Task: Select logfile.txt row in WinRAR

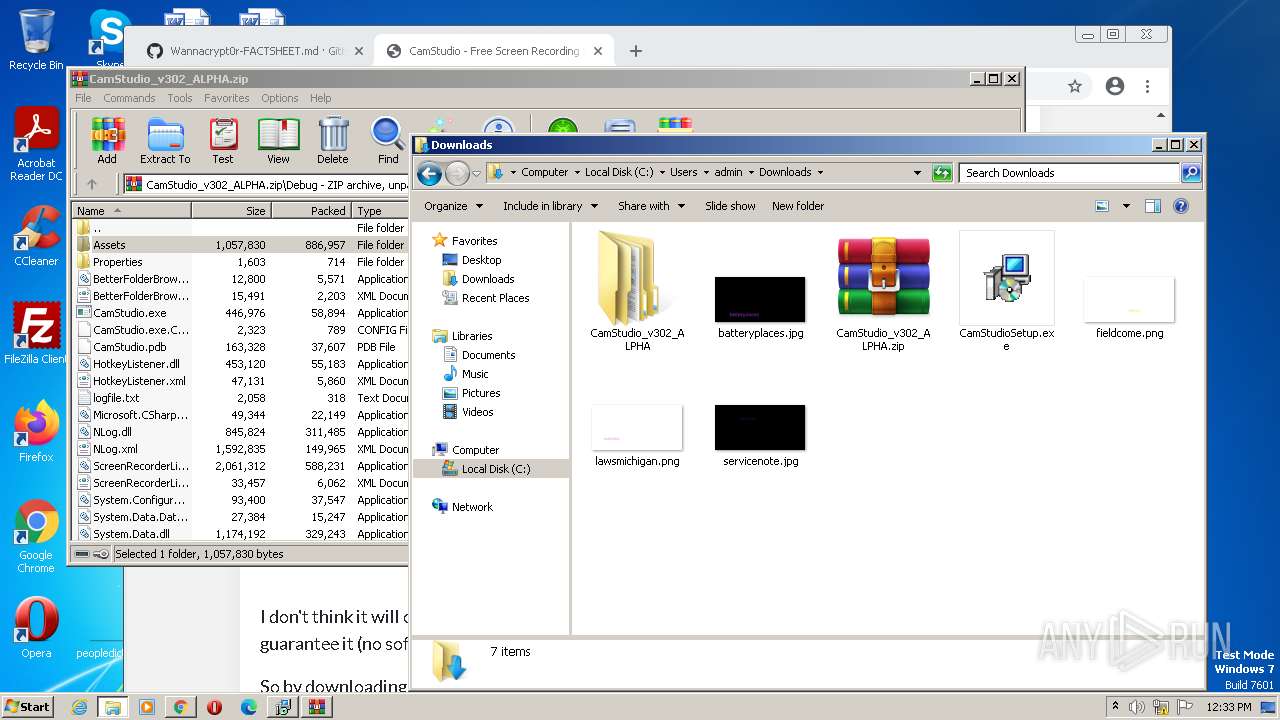Action: tap(241, 398)
